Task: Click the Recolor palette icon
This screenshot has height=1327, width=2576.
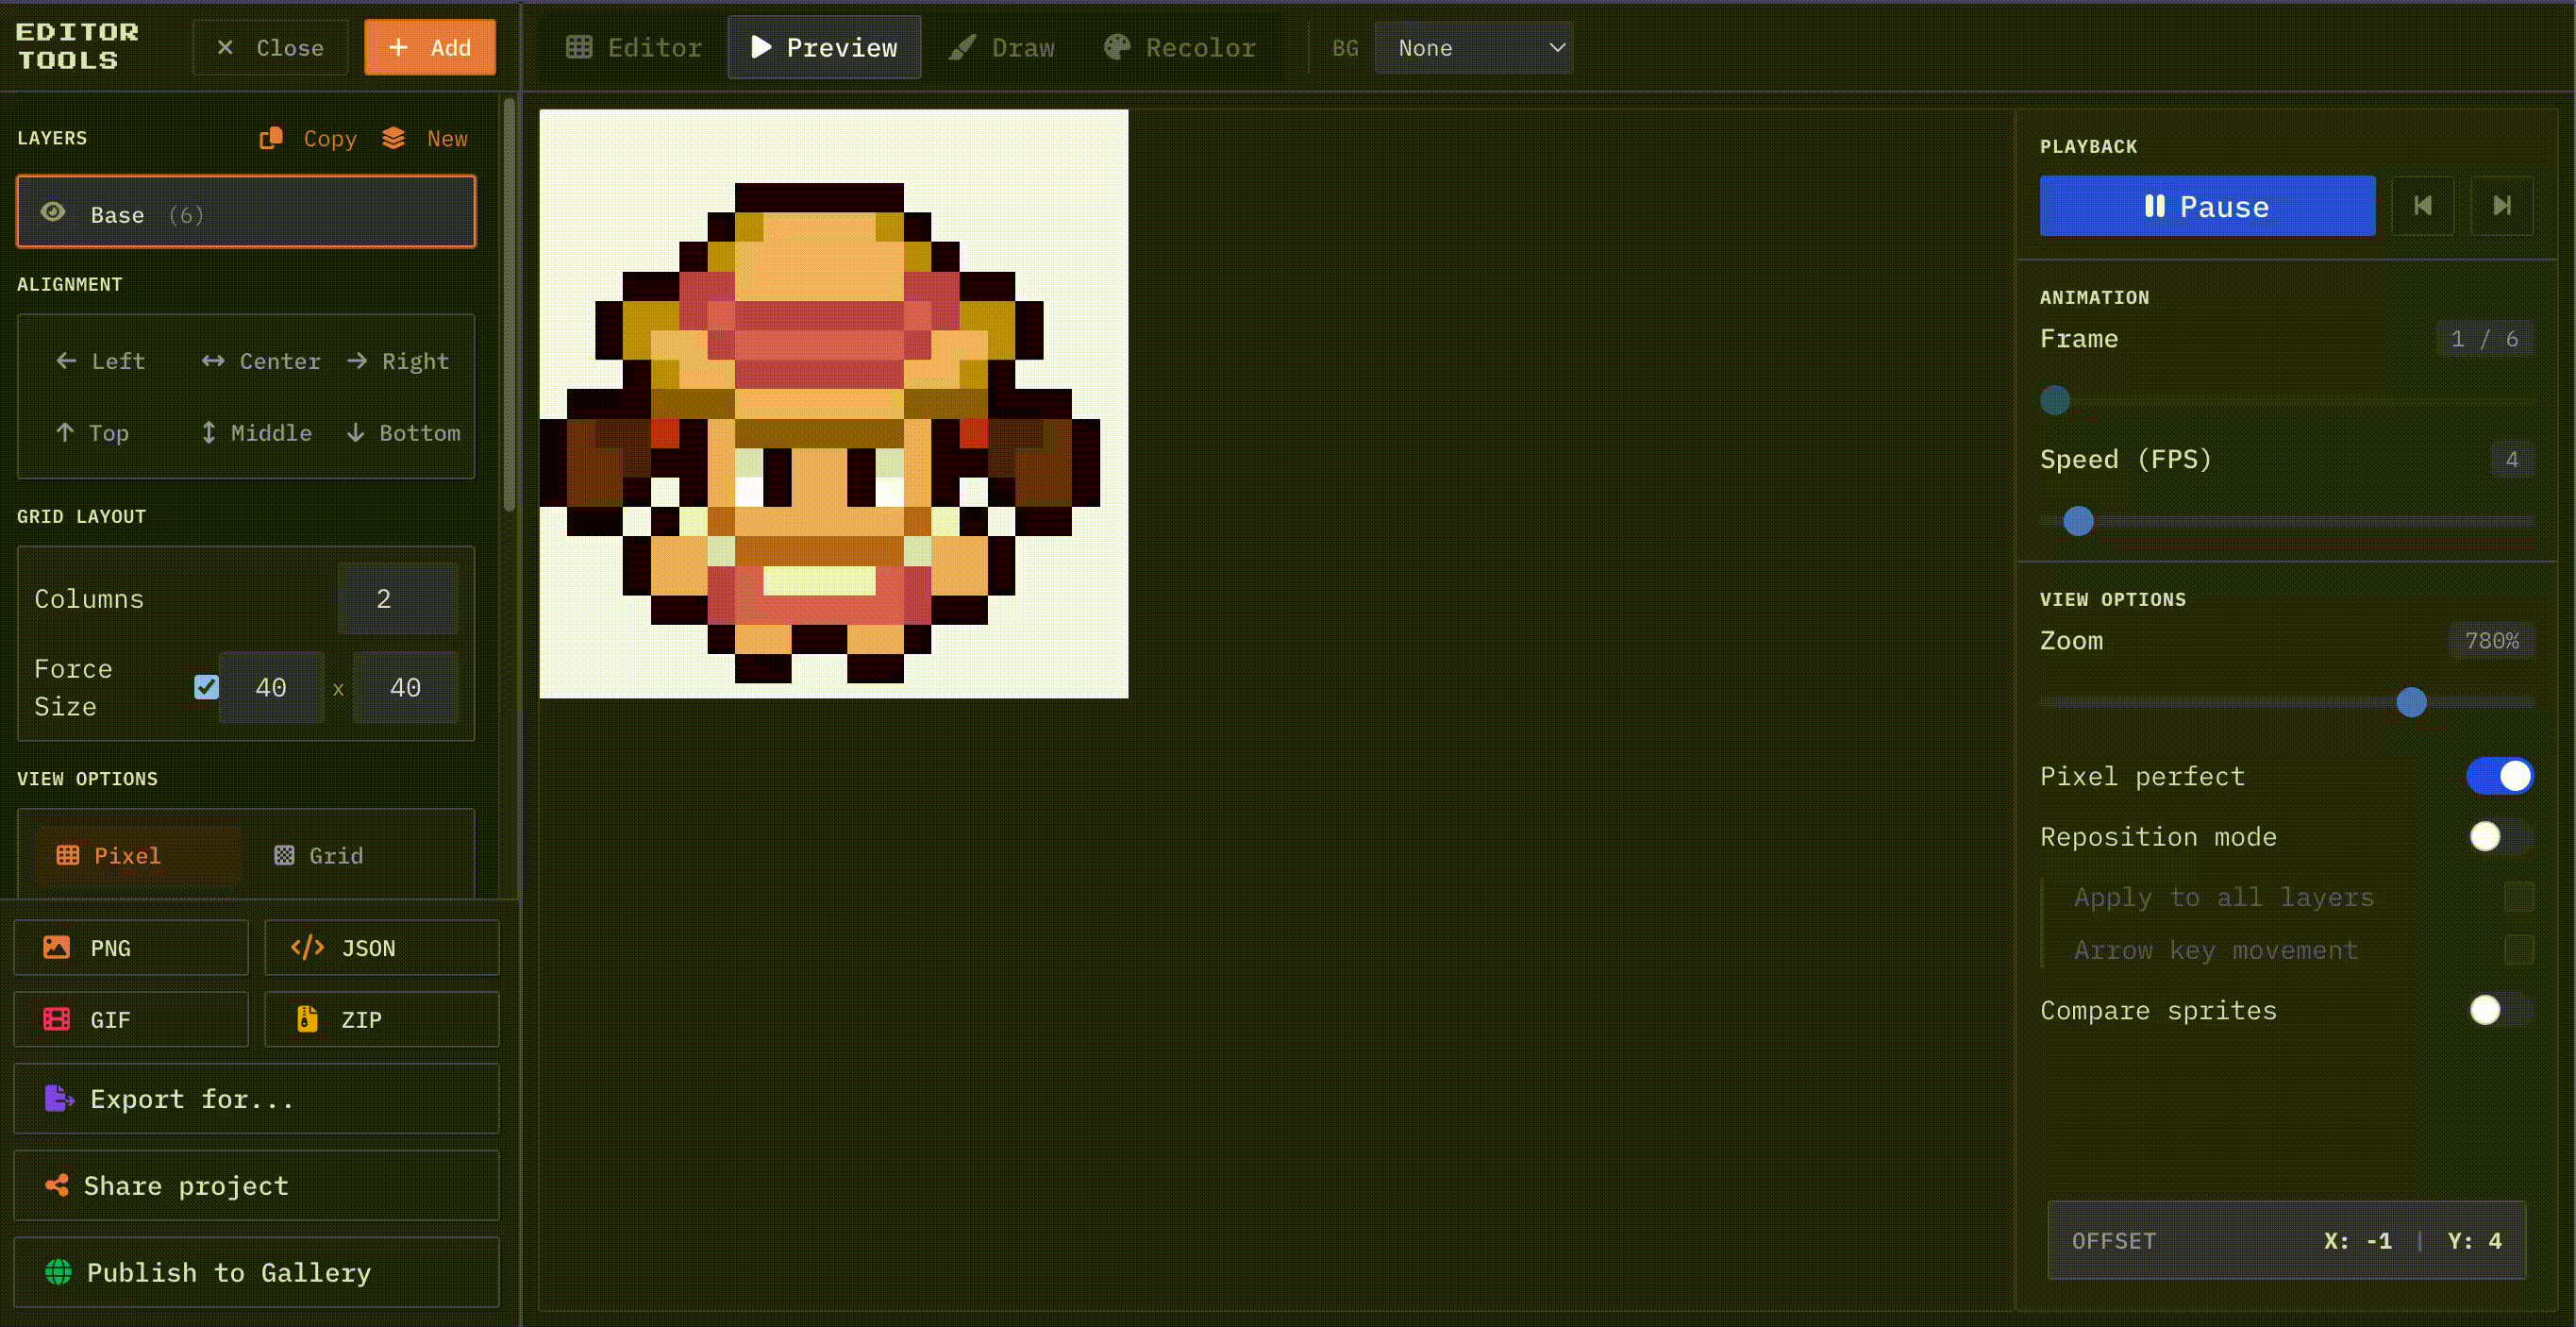Action: point(1117,47)
